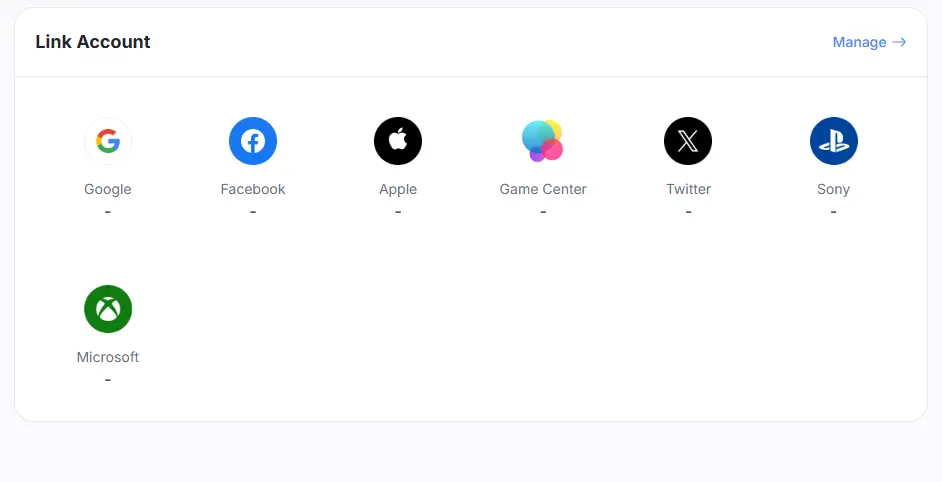The image size is (942, 482).
Task: Click the Twitter X logo icon
Action: 688,141
